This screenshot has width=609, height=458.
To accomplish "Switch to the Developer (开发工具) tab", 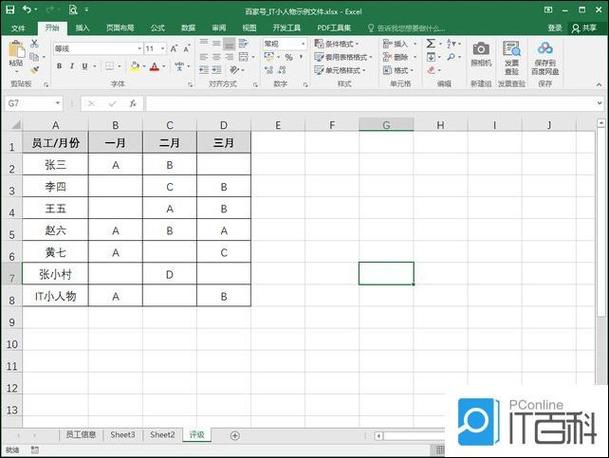I will click(287, 28).
